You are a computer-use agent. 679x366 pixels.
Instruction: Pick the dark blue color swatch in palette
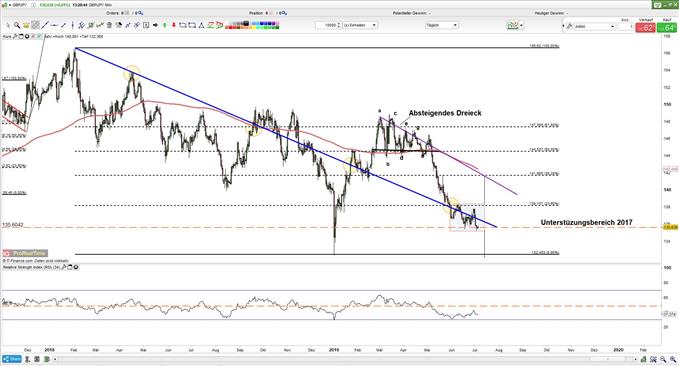click(x=269, y=23)
